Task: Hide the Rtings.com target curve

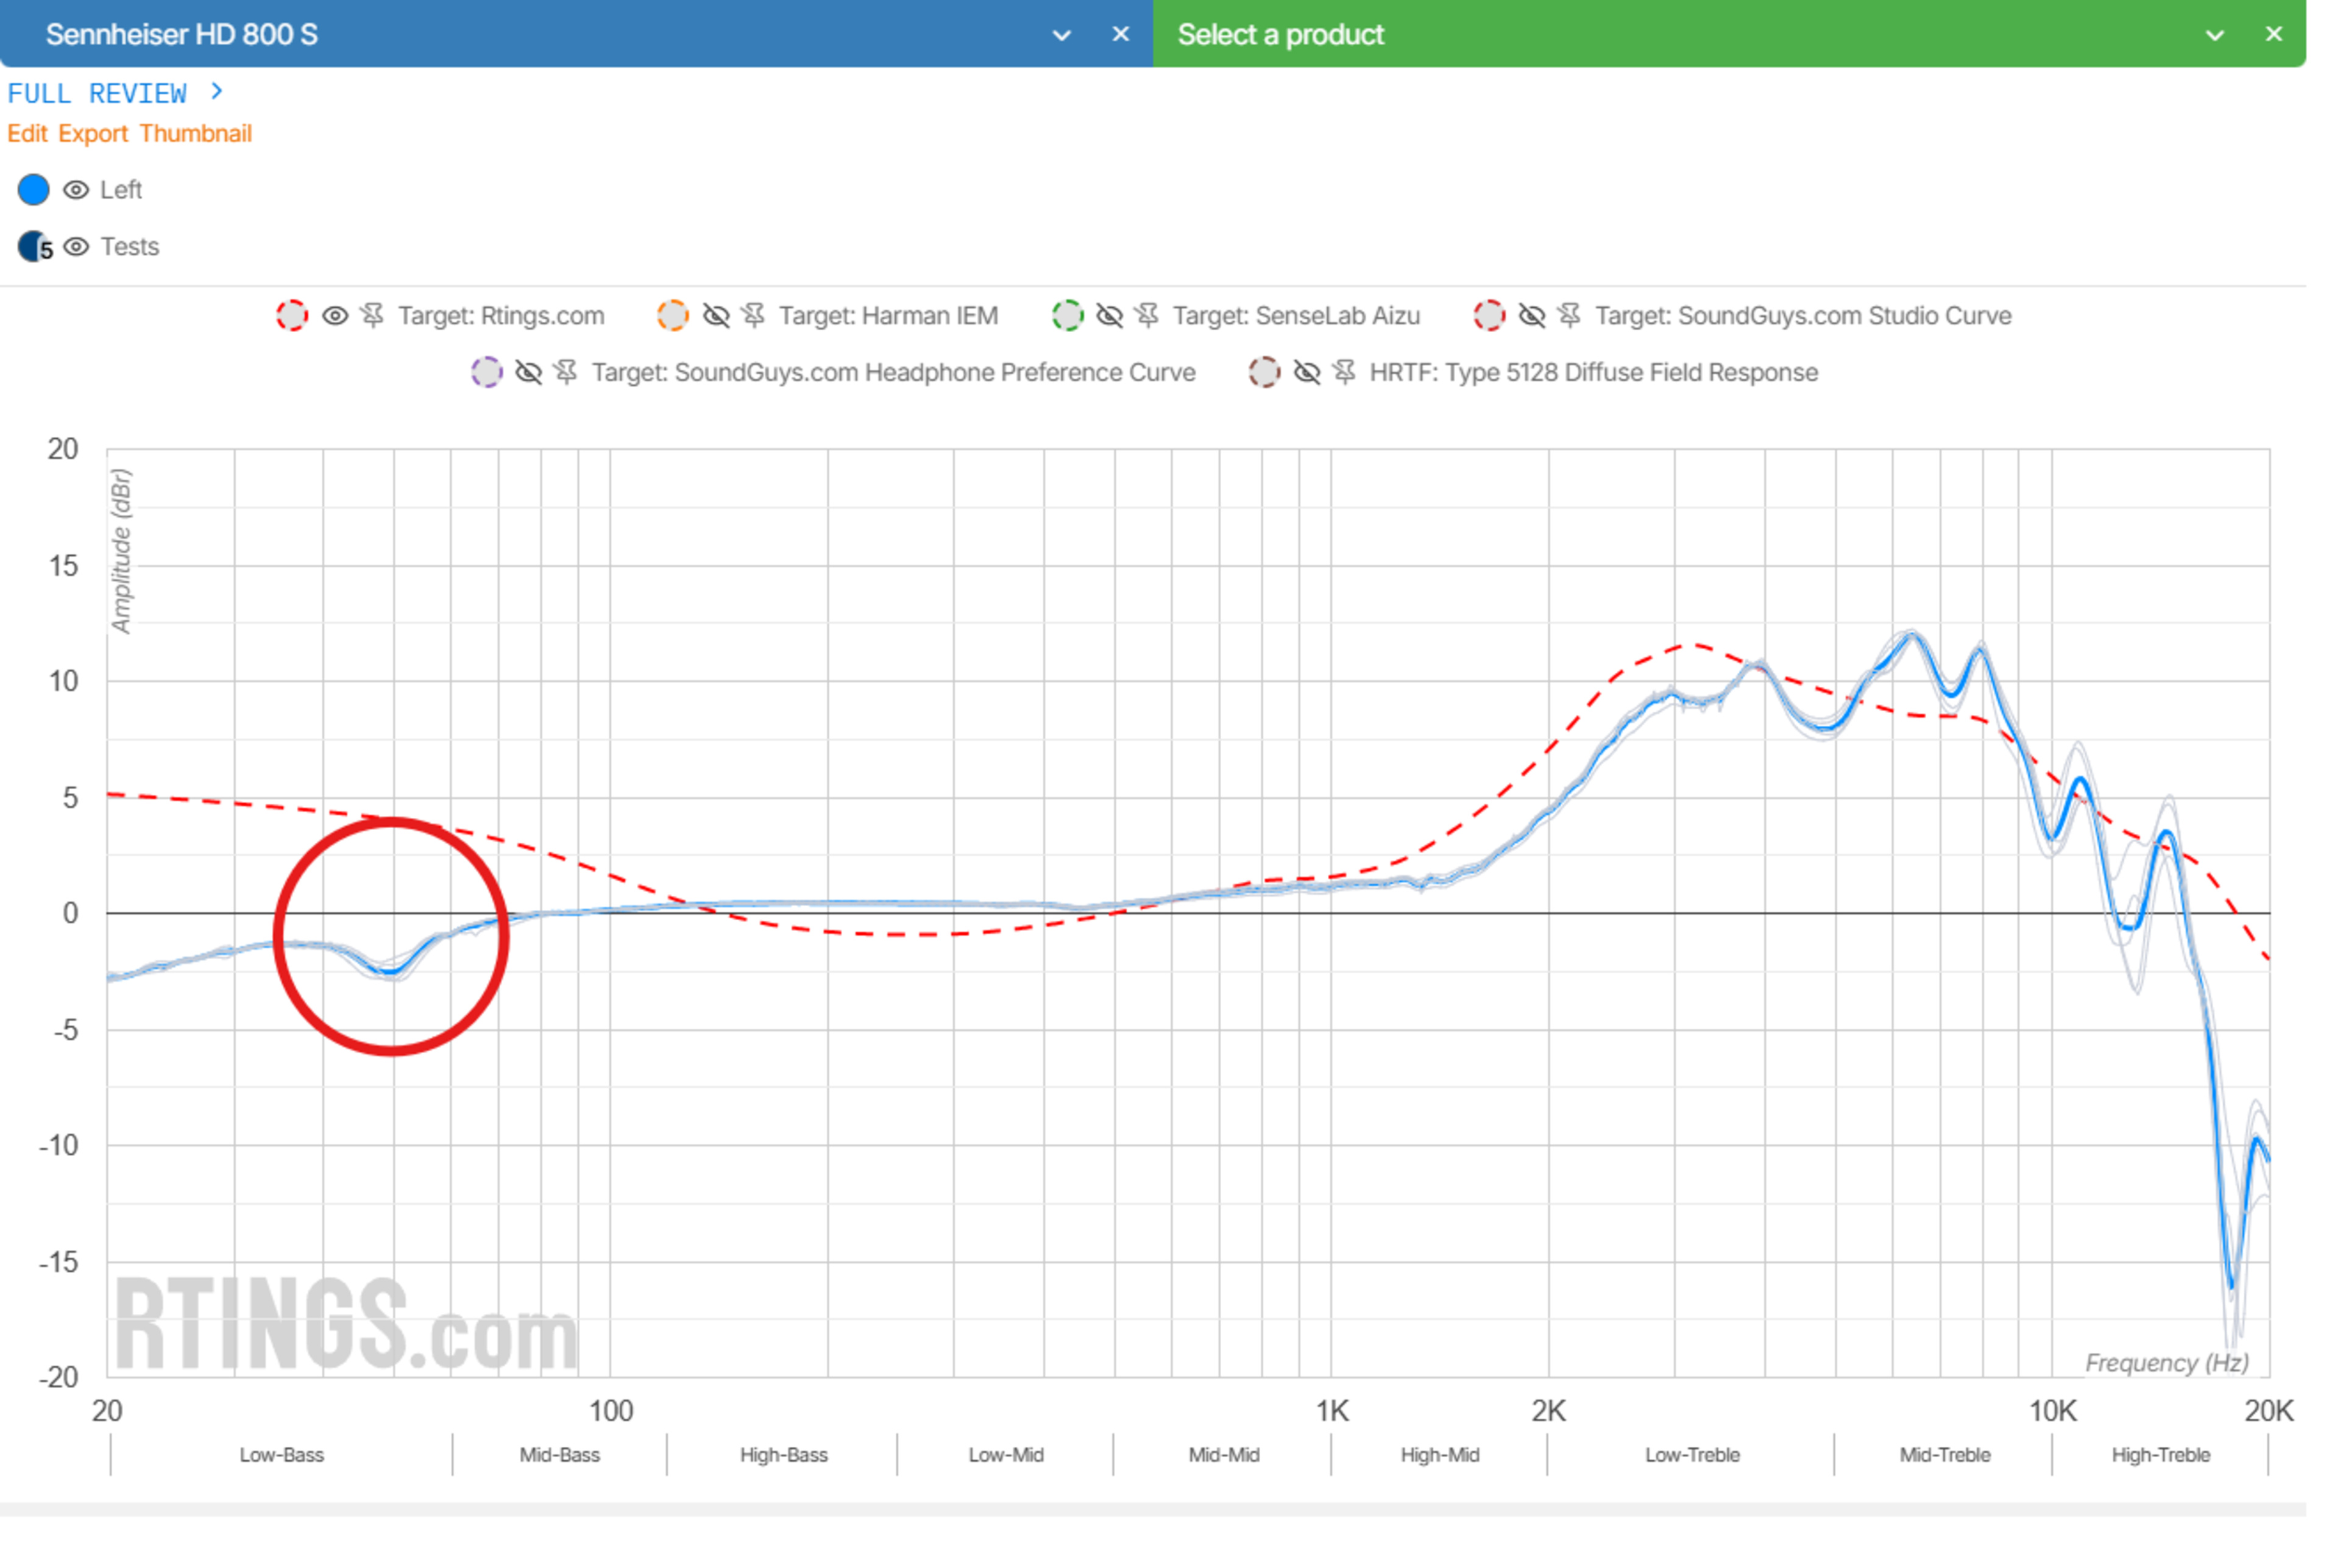Action: pyautogui.click(x=335, y=316)
